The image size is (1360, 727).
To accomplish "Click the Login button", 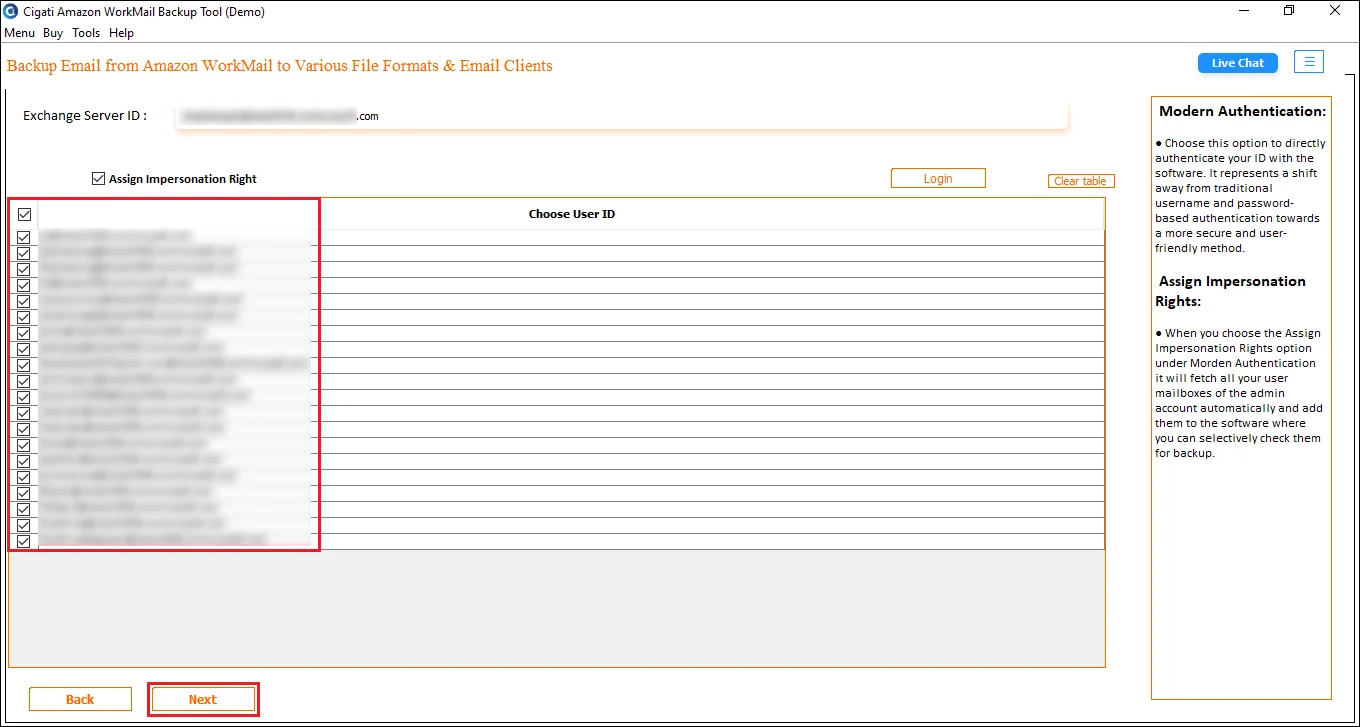I will coord(938,178).
